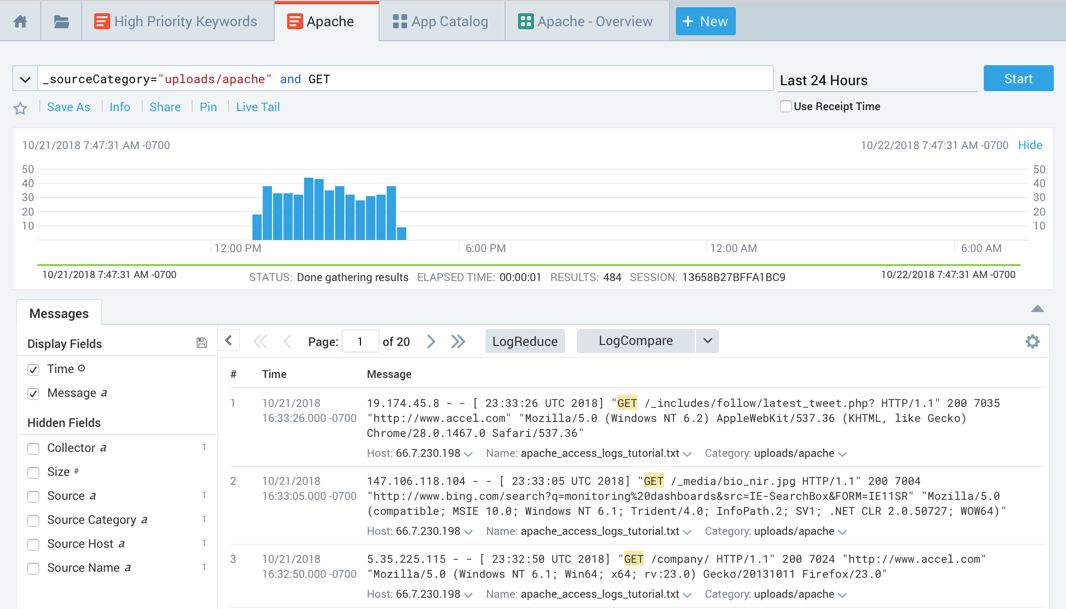1066x609 pixels.
Task: Click the tallest histogram bar
Action: click(x=309, y=209)
